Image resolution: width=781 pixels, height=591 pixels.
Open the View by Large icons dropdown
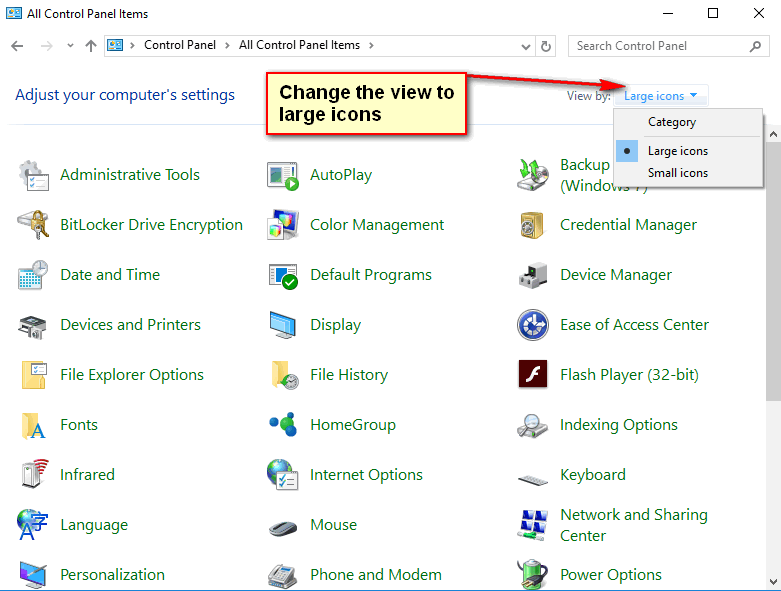point(661,96)
